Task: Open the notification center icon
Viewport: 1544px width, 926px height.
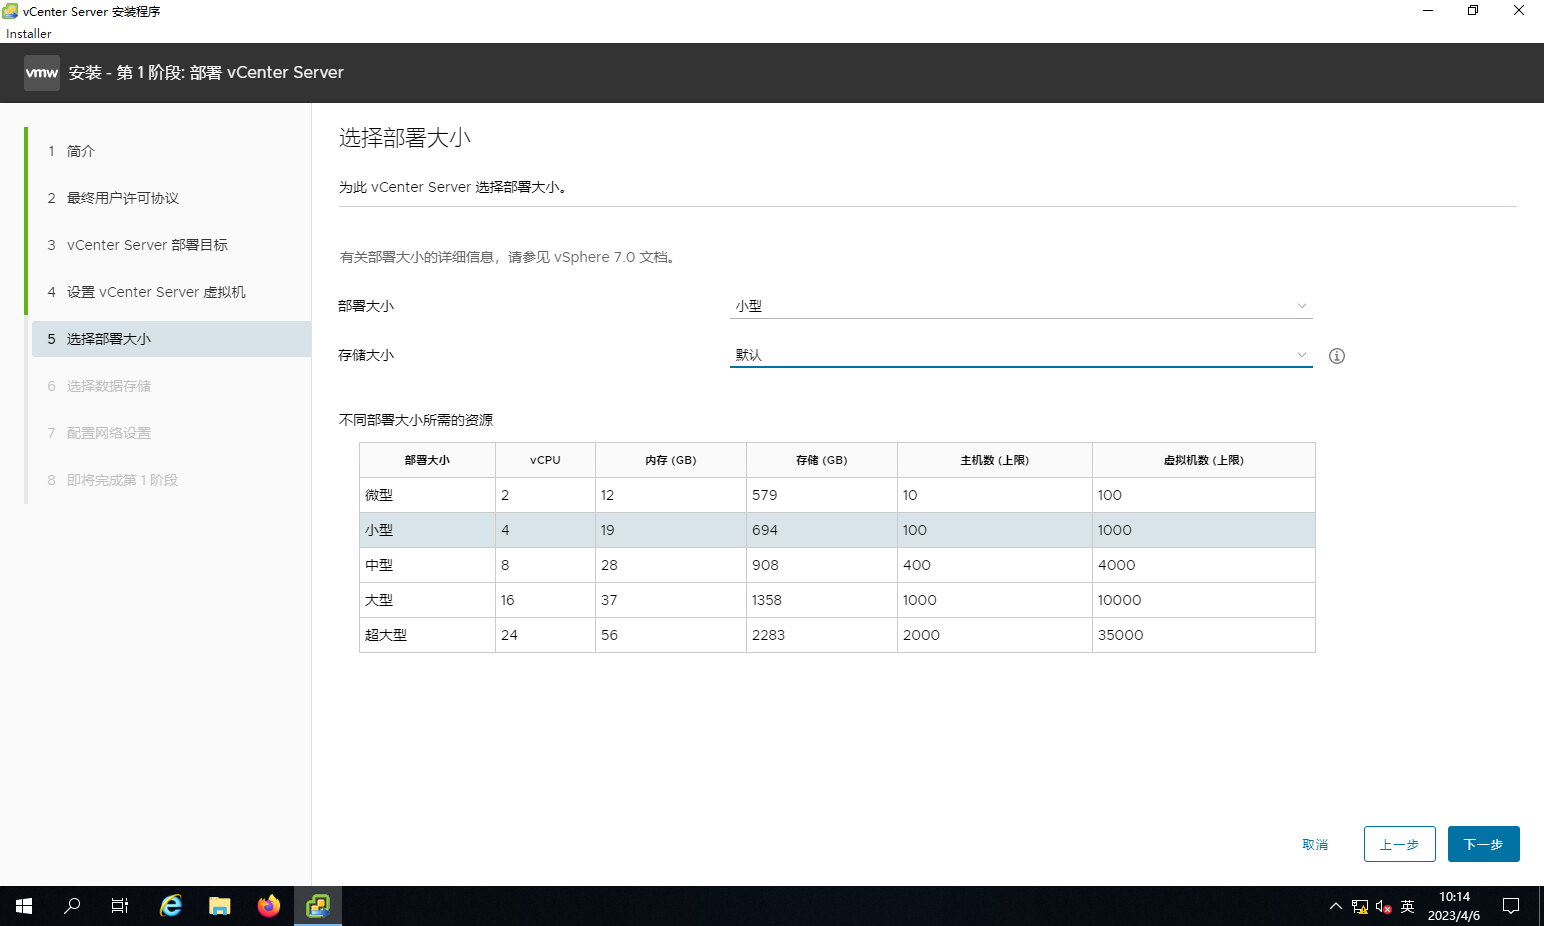Action: point(1511,906)
